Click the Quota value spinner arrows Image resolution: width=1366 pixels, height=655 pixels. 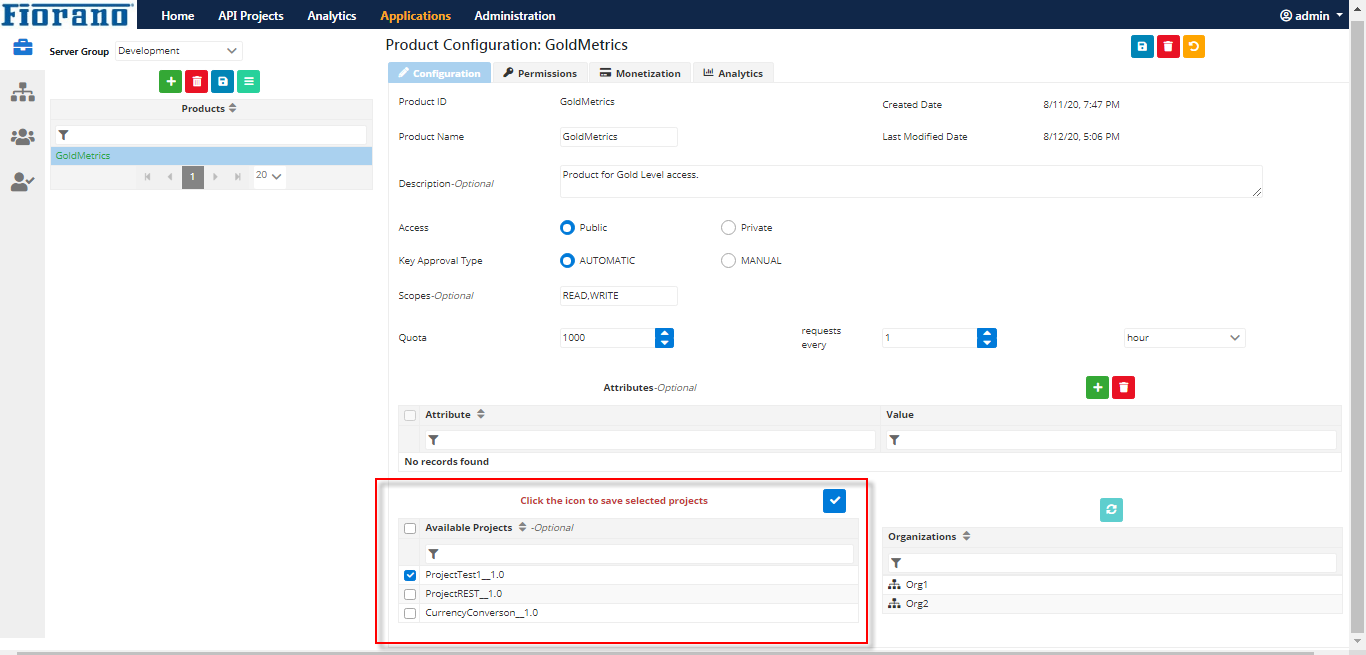coord(664,338)
